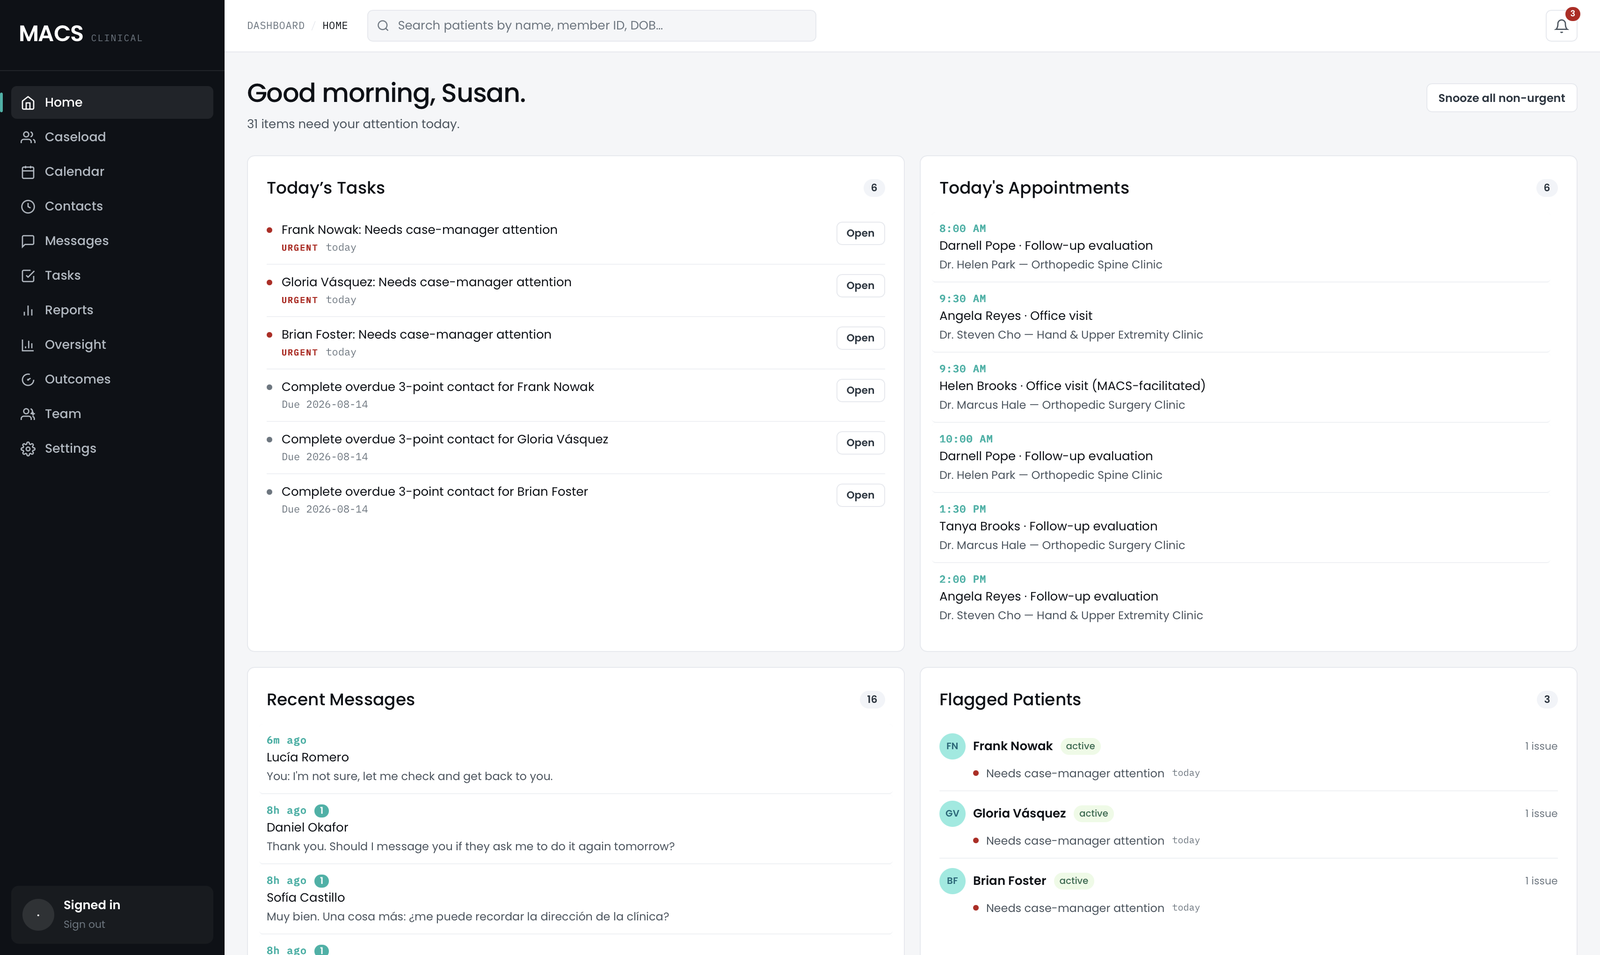The image size is (1600, 955).
Task: Open Frank Nowak case-manager attention task
Action: point(860,233)
